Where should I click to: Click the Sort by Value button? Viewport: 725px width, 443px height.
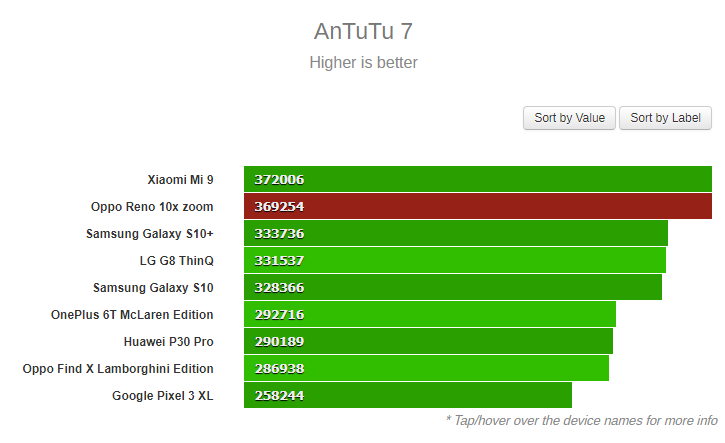click(x=569, y=118)
